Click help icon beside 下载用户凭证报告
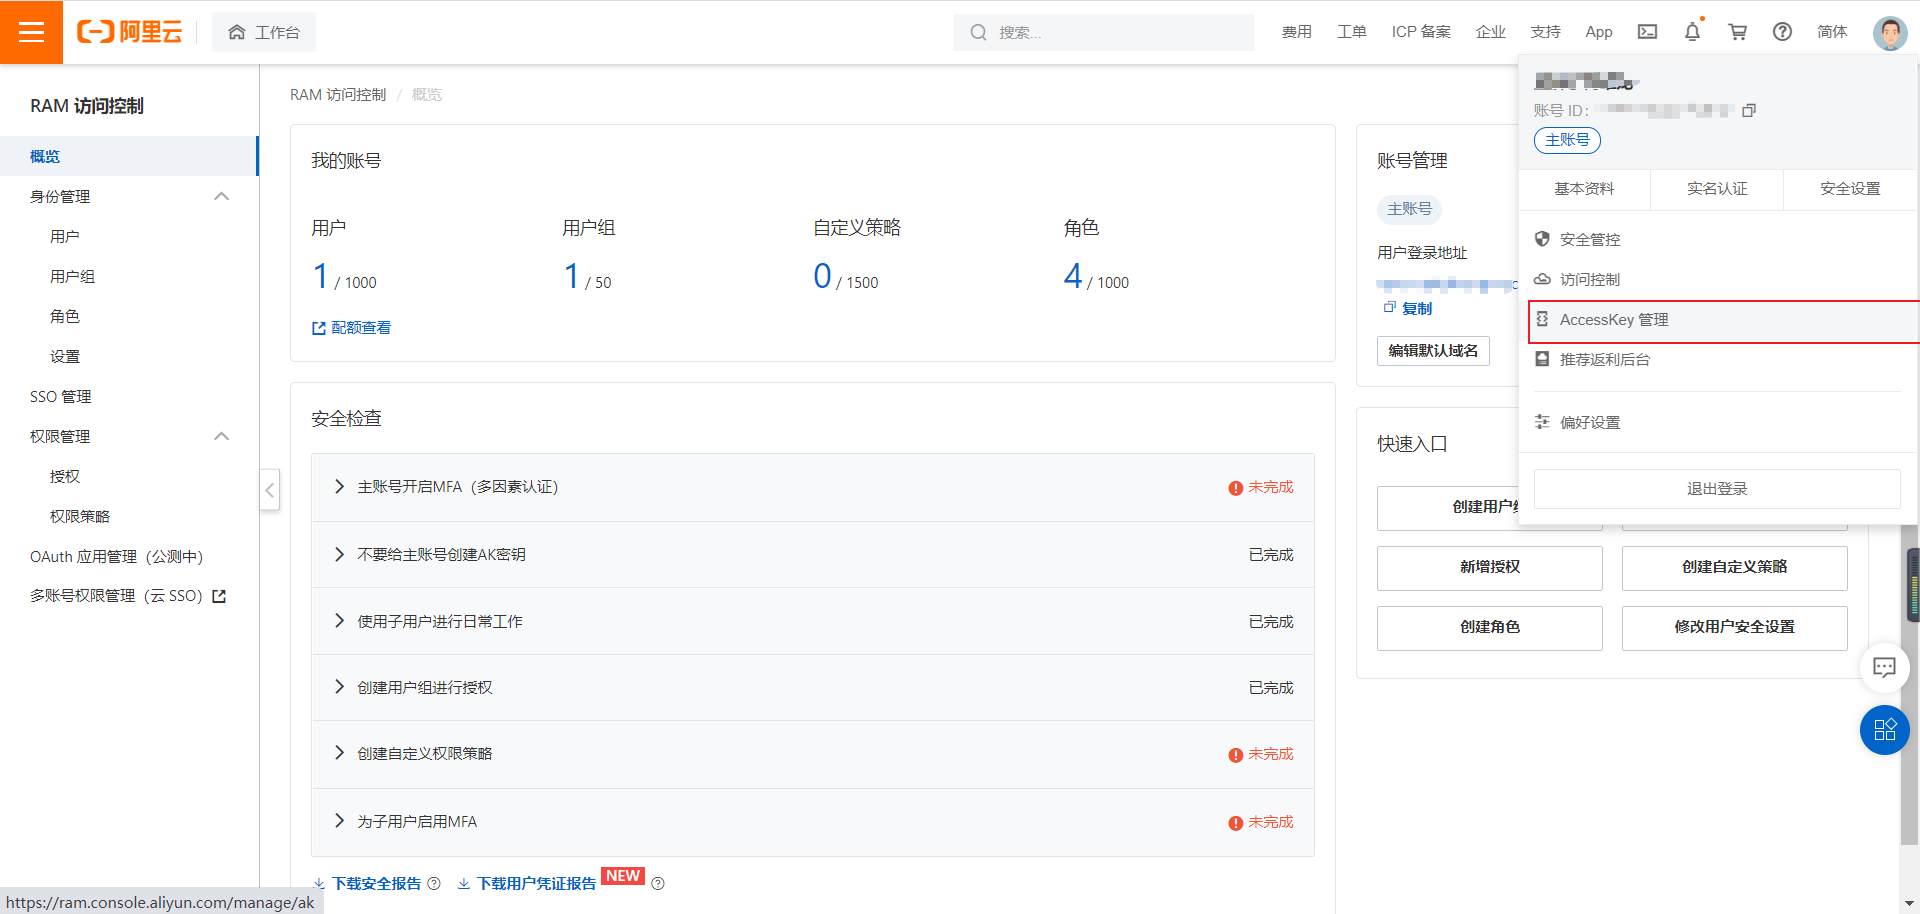The width and height of the screenshot is (1920, 914). [x=658, y=884]
